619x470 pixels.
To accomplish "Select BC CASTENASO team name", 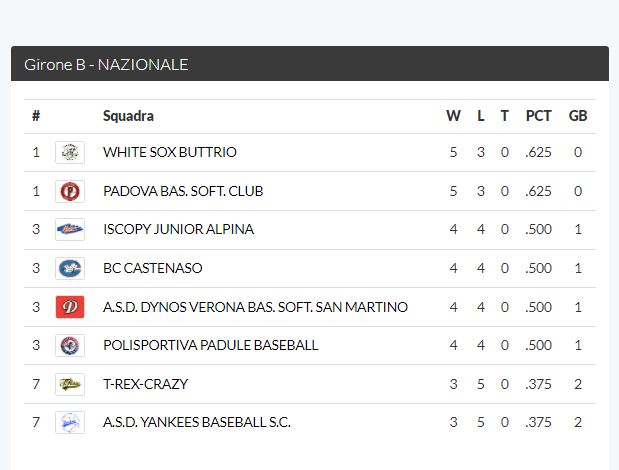I will point(153,268).
